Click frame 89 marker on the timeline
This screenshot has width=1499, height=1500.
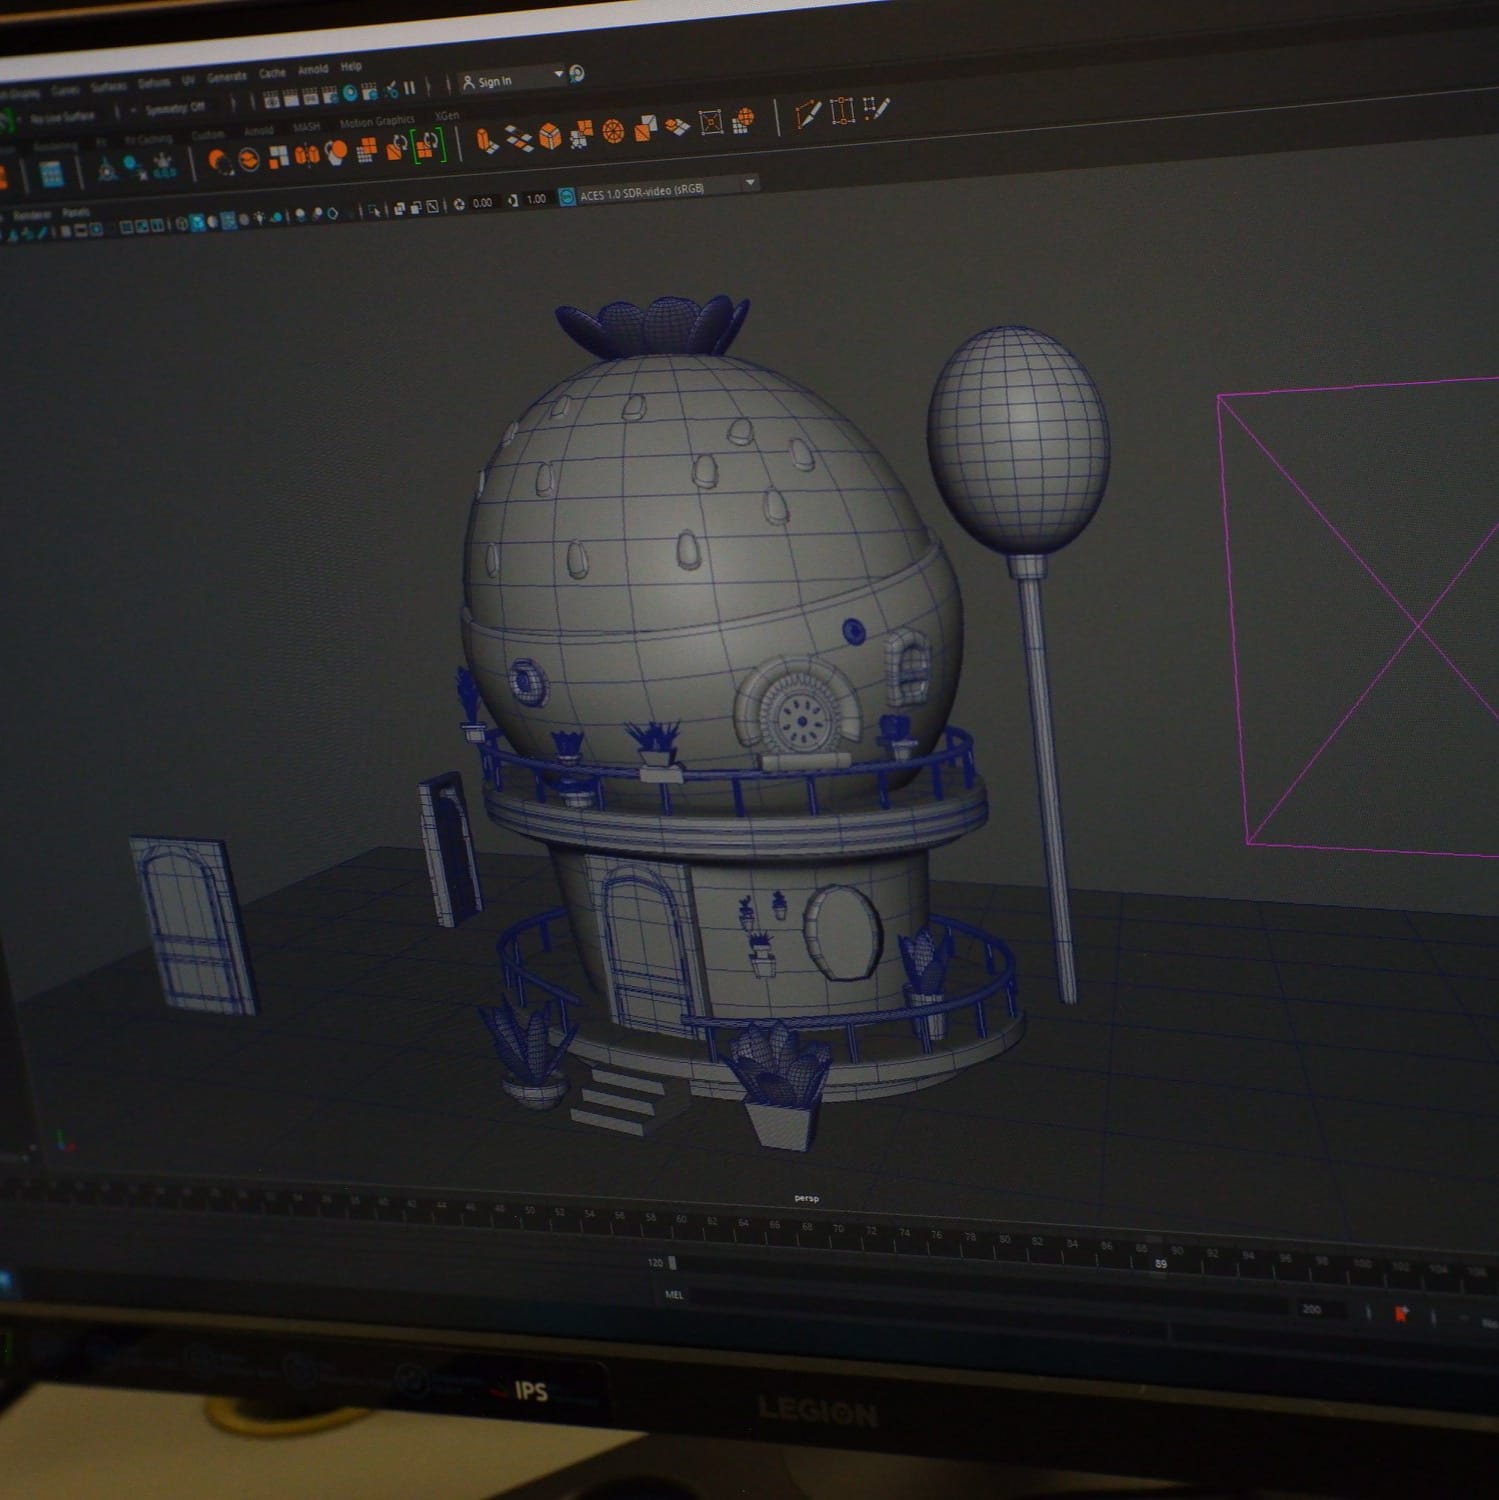pyautogui.click(x=1160, y=1264)
